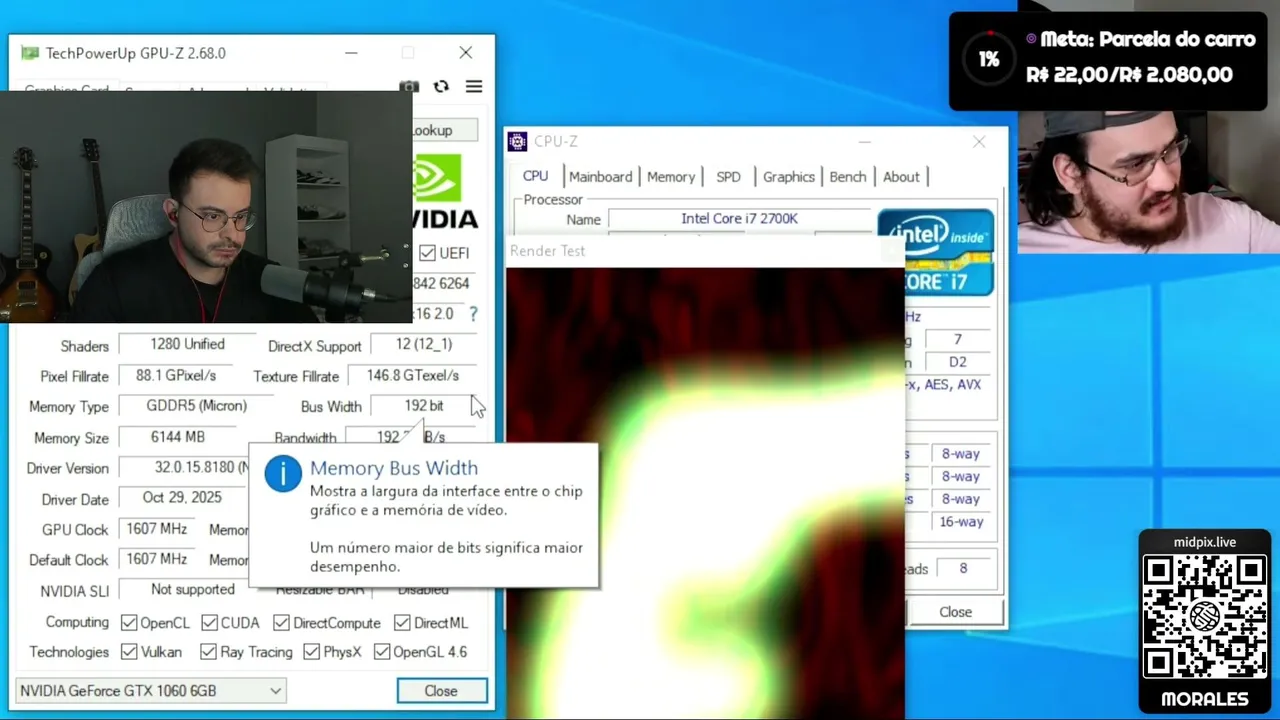Open the Mainboard tab in CPU-Z

point(601,177)
